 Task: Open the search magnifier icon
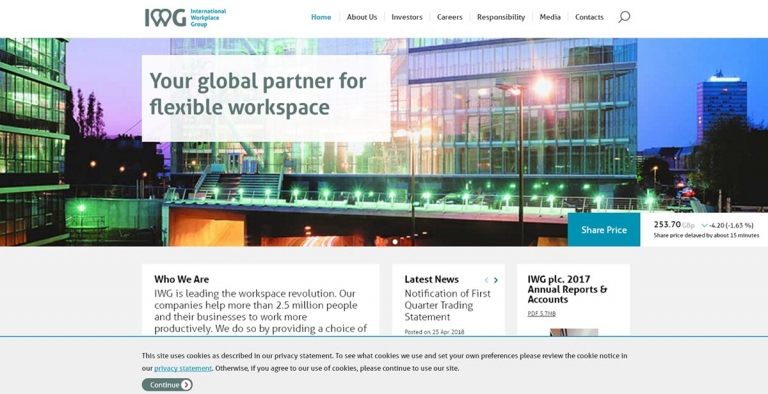click(x=624, y=17)
